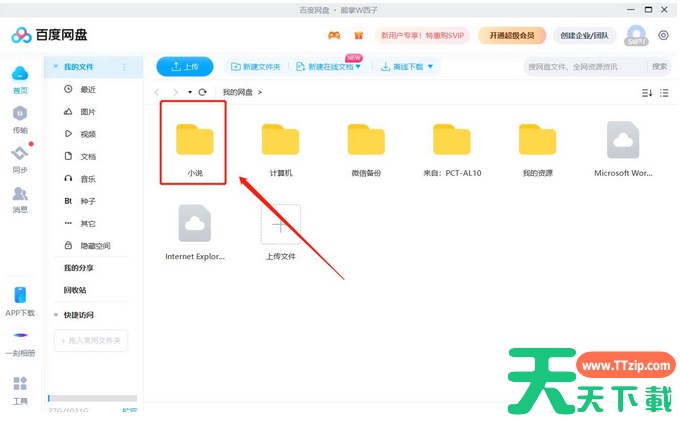The image size is (680, 421).
Task: Focus the 搜网盘文件 search field
Action: coord(585,67)
